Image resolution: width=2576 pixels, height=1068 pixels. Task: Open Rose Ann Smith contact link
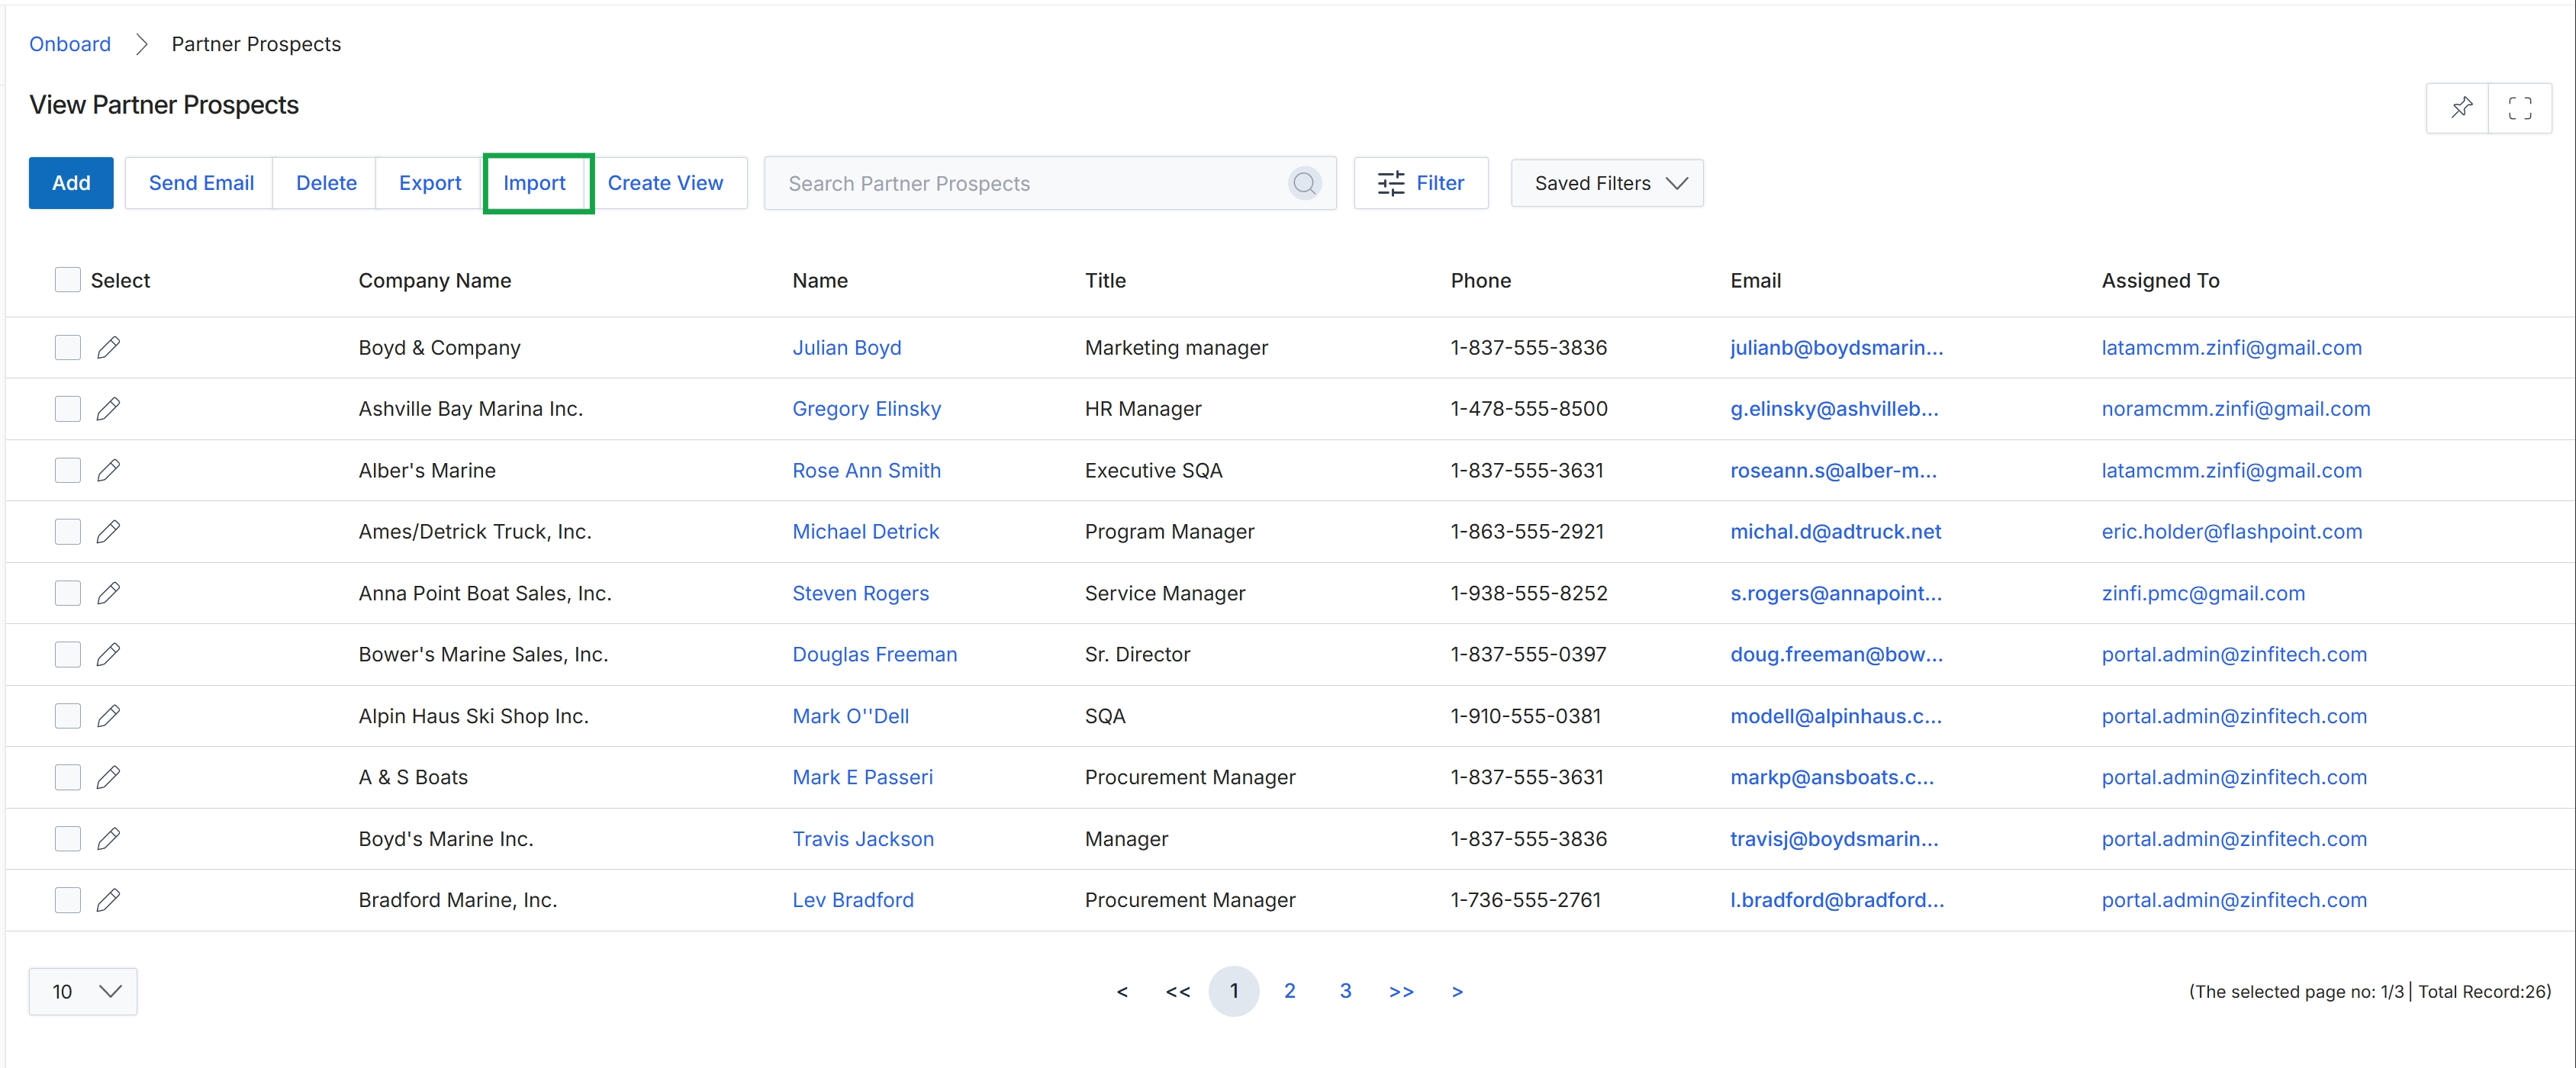tap(867, 470)
